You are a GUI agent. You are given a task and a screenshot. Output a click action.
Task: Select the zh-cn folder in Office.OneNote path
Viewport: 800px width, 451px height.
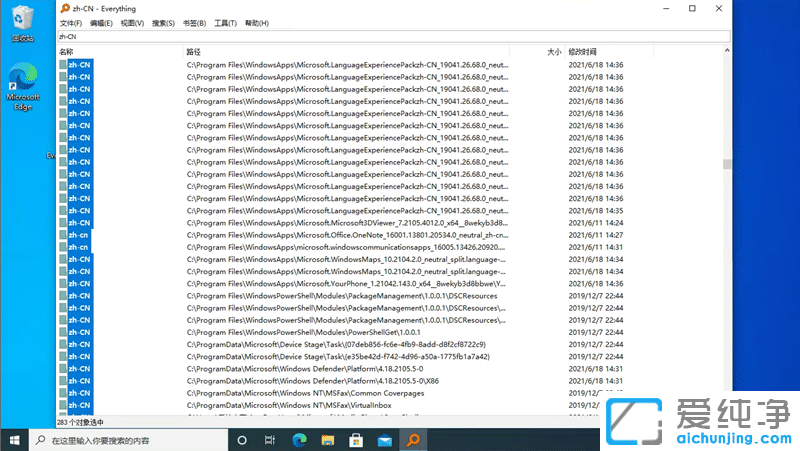coord(78,235)
